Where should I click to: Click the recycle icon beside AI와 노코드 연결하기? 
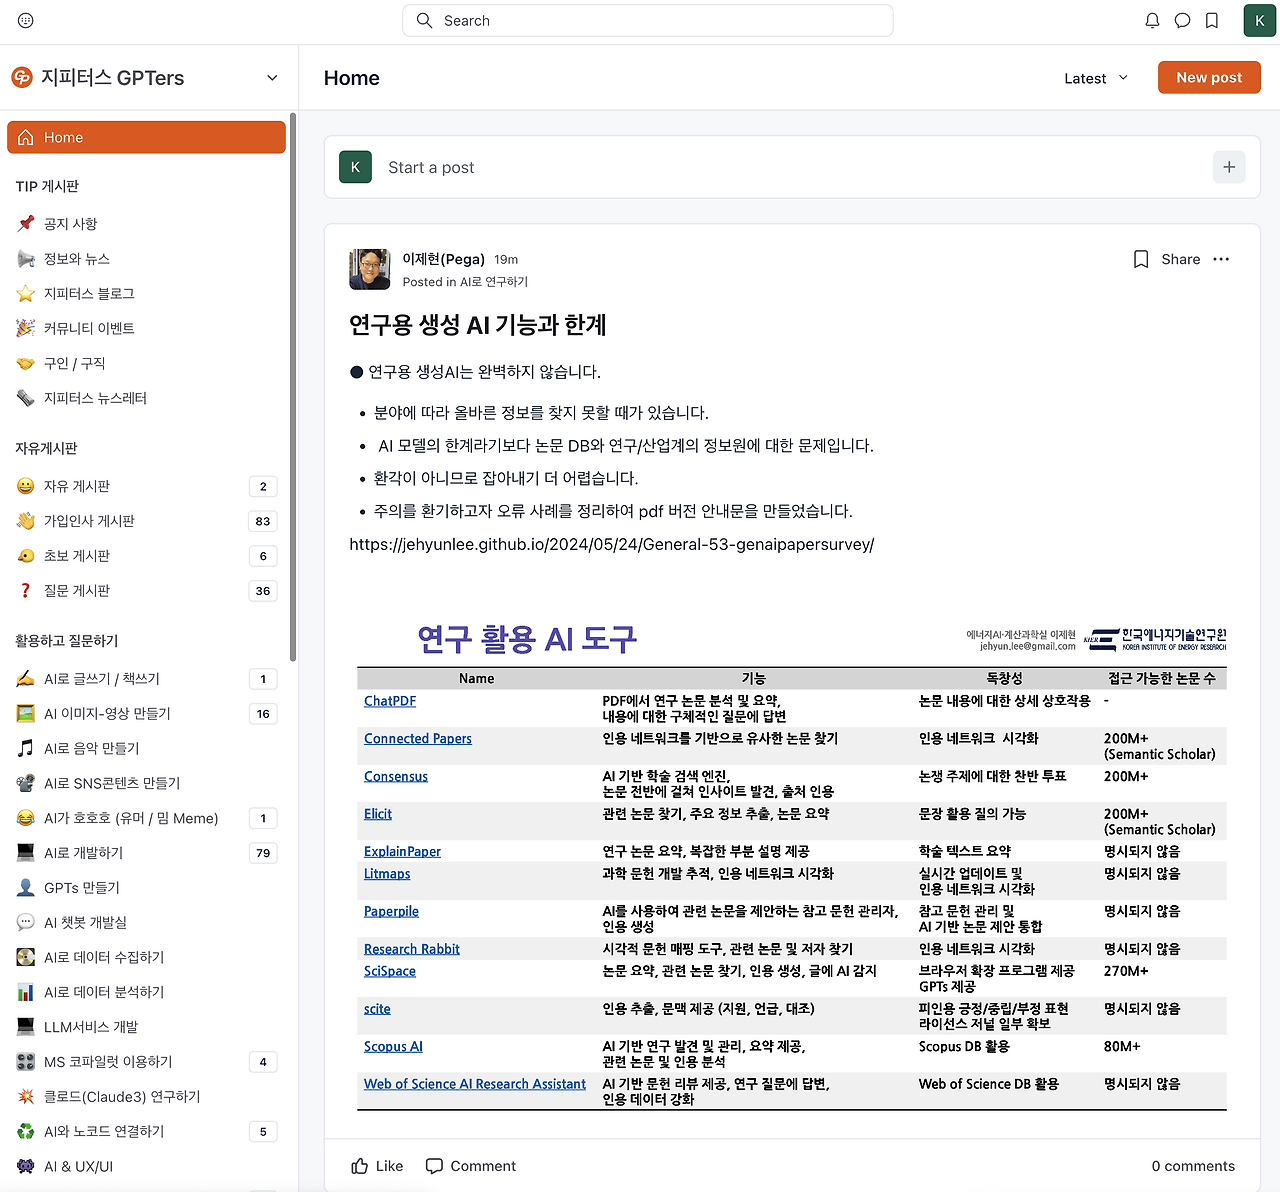tap(26, 1131)
